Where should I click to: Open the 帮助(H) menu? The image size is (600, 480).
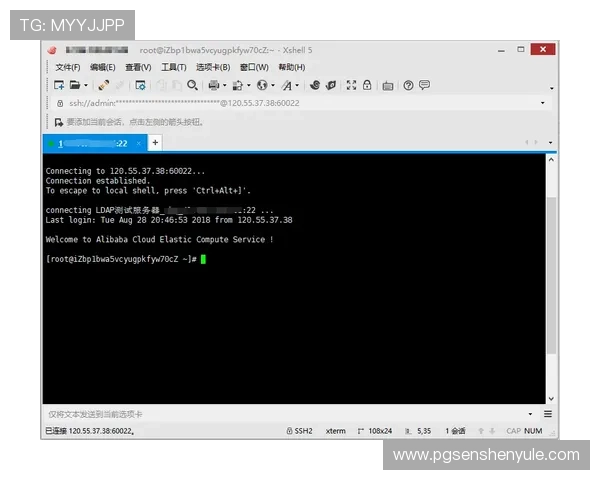tap(292, 67)
